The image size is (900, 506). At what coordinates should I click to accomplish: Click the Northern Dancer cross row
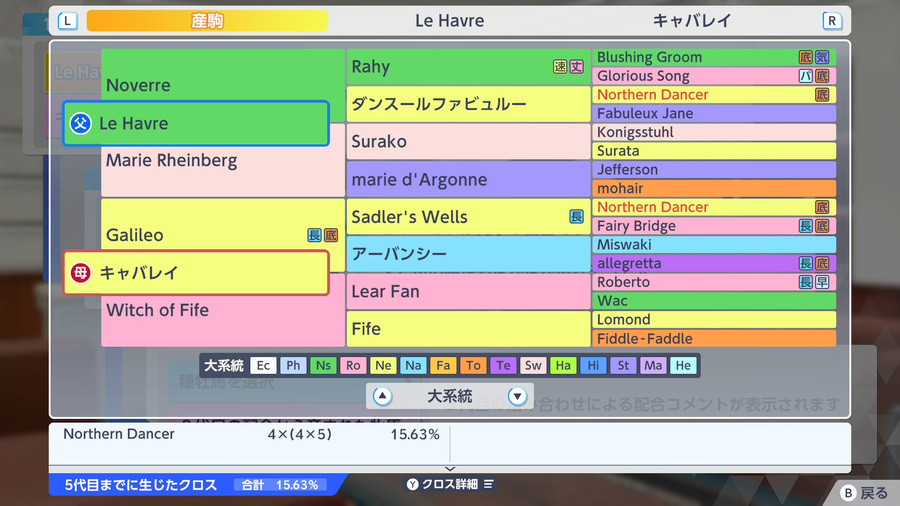coord(250,434)
